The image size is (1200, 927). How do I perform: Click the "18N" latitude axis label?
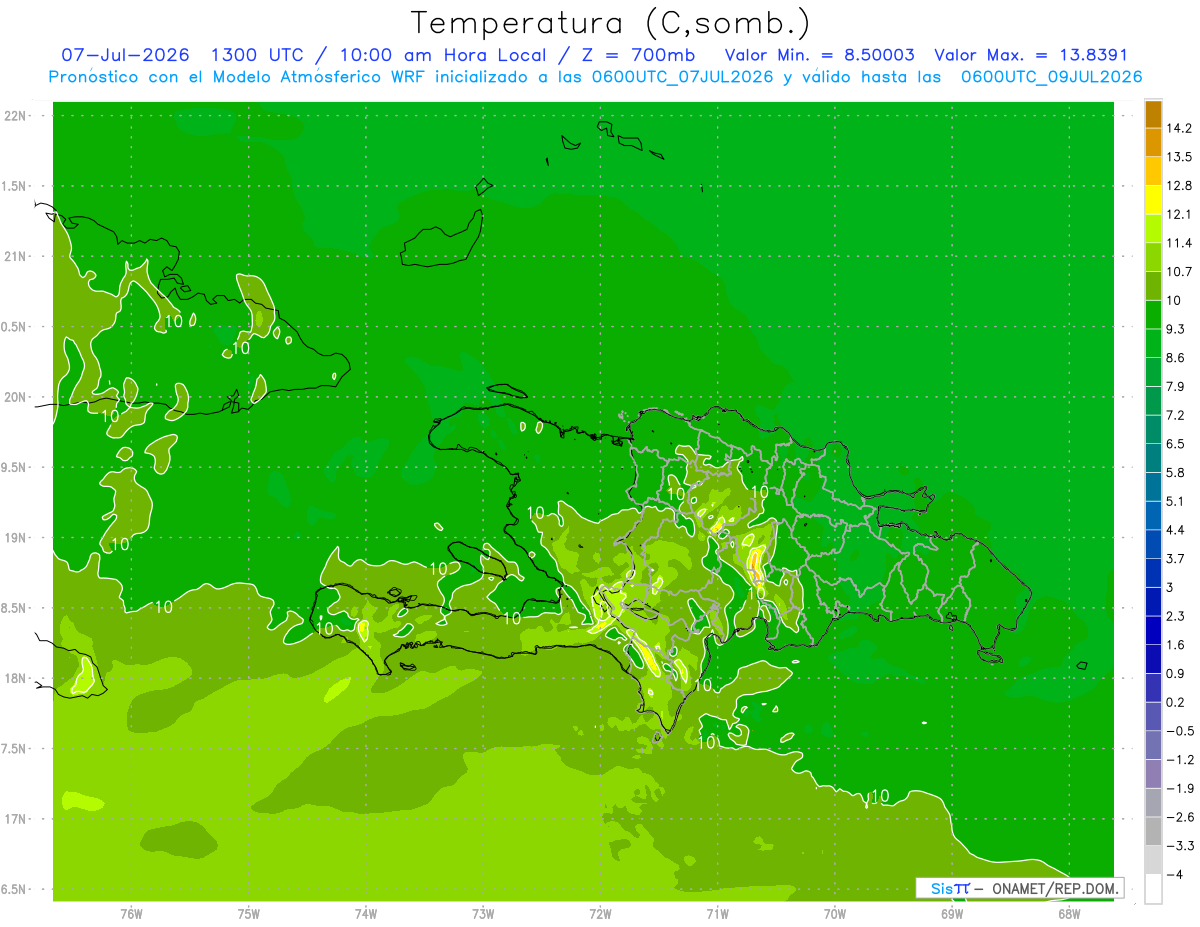point(15,678)
